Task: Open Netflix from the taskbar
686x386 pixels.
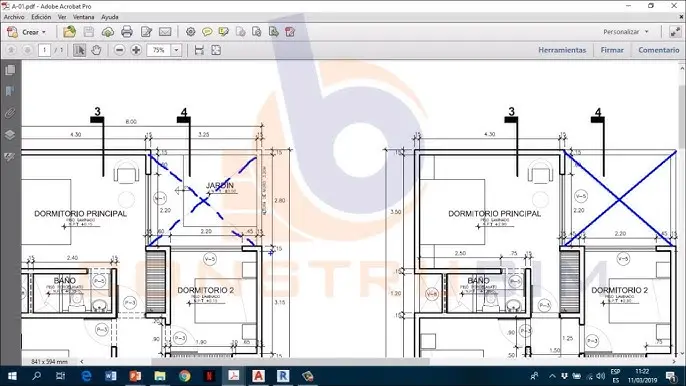Action: tap(209, 376)
